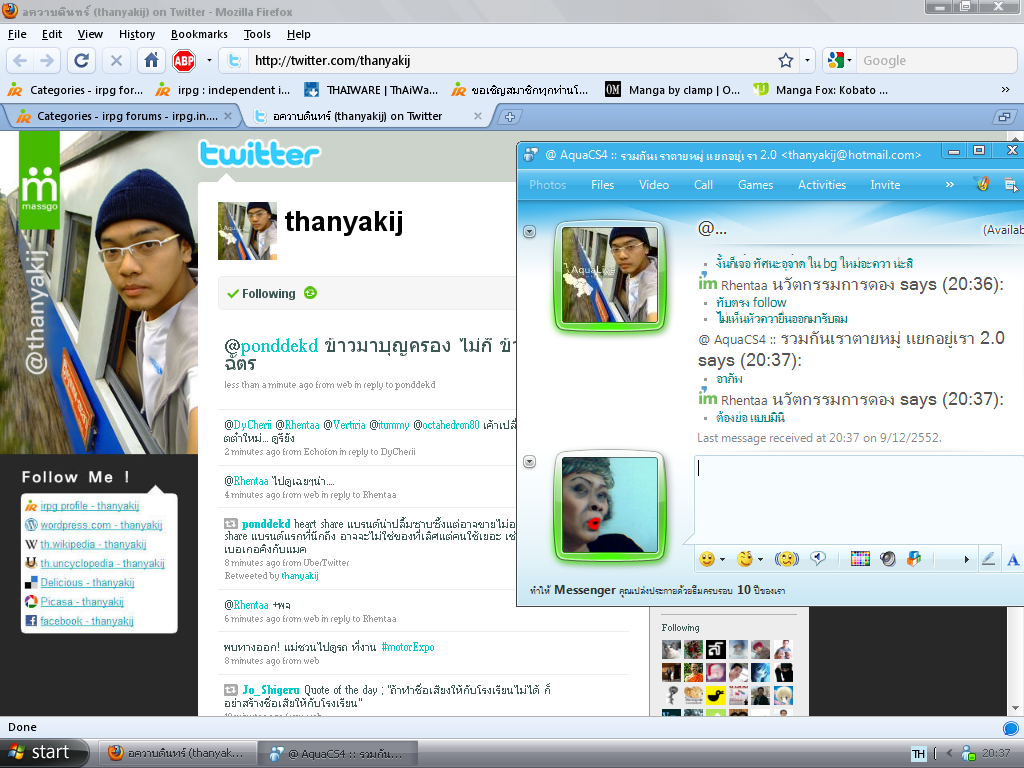Send a nudge in Messenger
Image resolution: width=1024 pixels, height=768 pixels.
pyautogui.click(x=787, y=559)
